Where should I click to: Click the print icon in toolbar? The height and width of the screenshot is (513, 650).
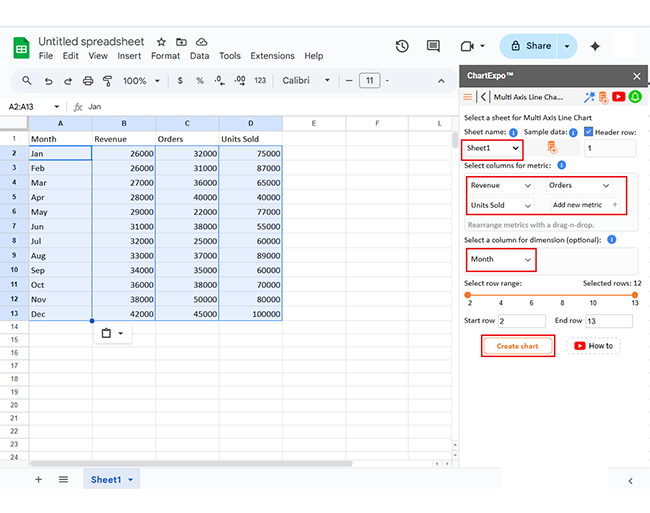pos(89,81)
